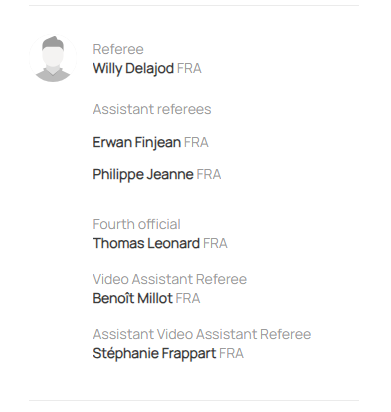This screenshot has width=391, height=412.
Task: Select the Video Assistant Referee heading
Action: click(170, 279)
